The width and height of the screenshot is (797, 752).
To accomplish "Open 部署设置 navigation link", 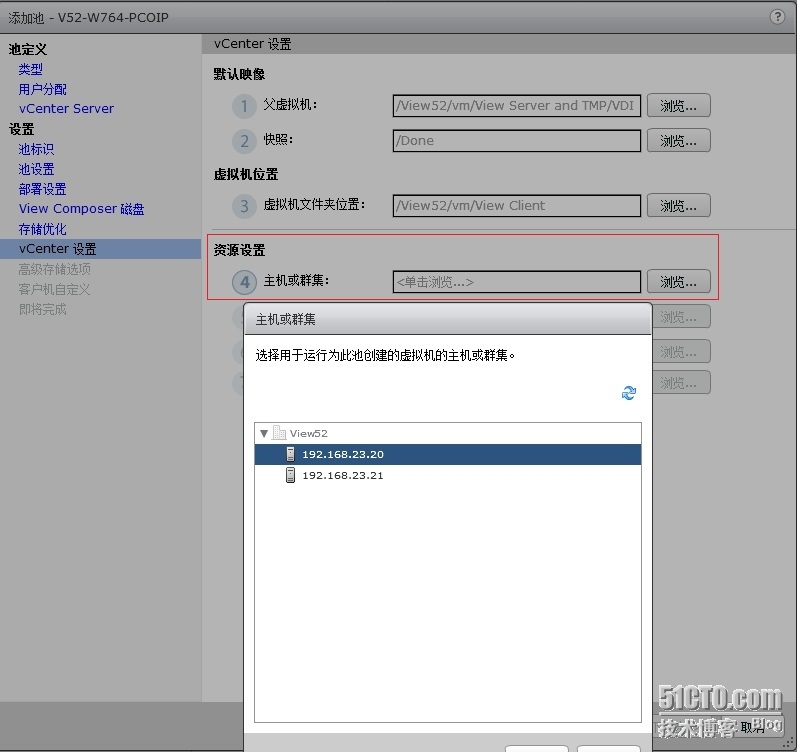I will click(x=43, y=189).
